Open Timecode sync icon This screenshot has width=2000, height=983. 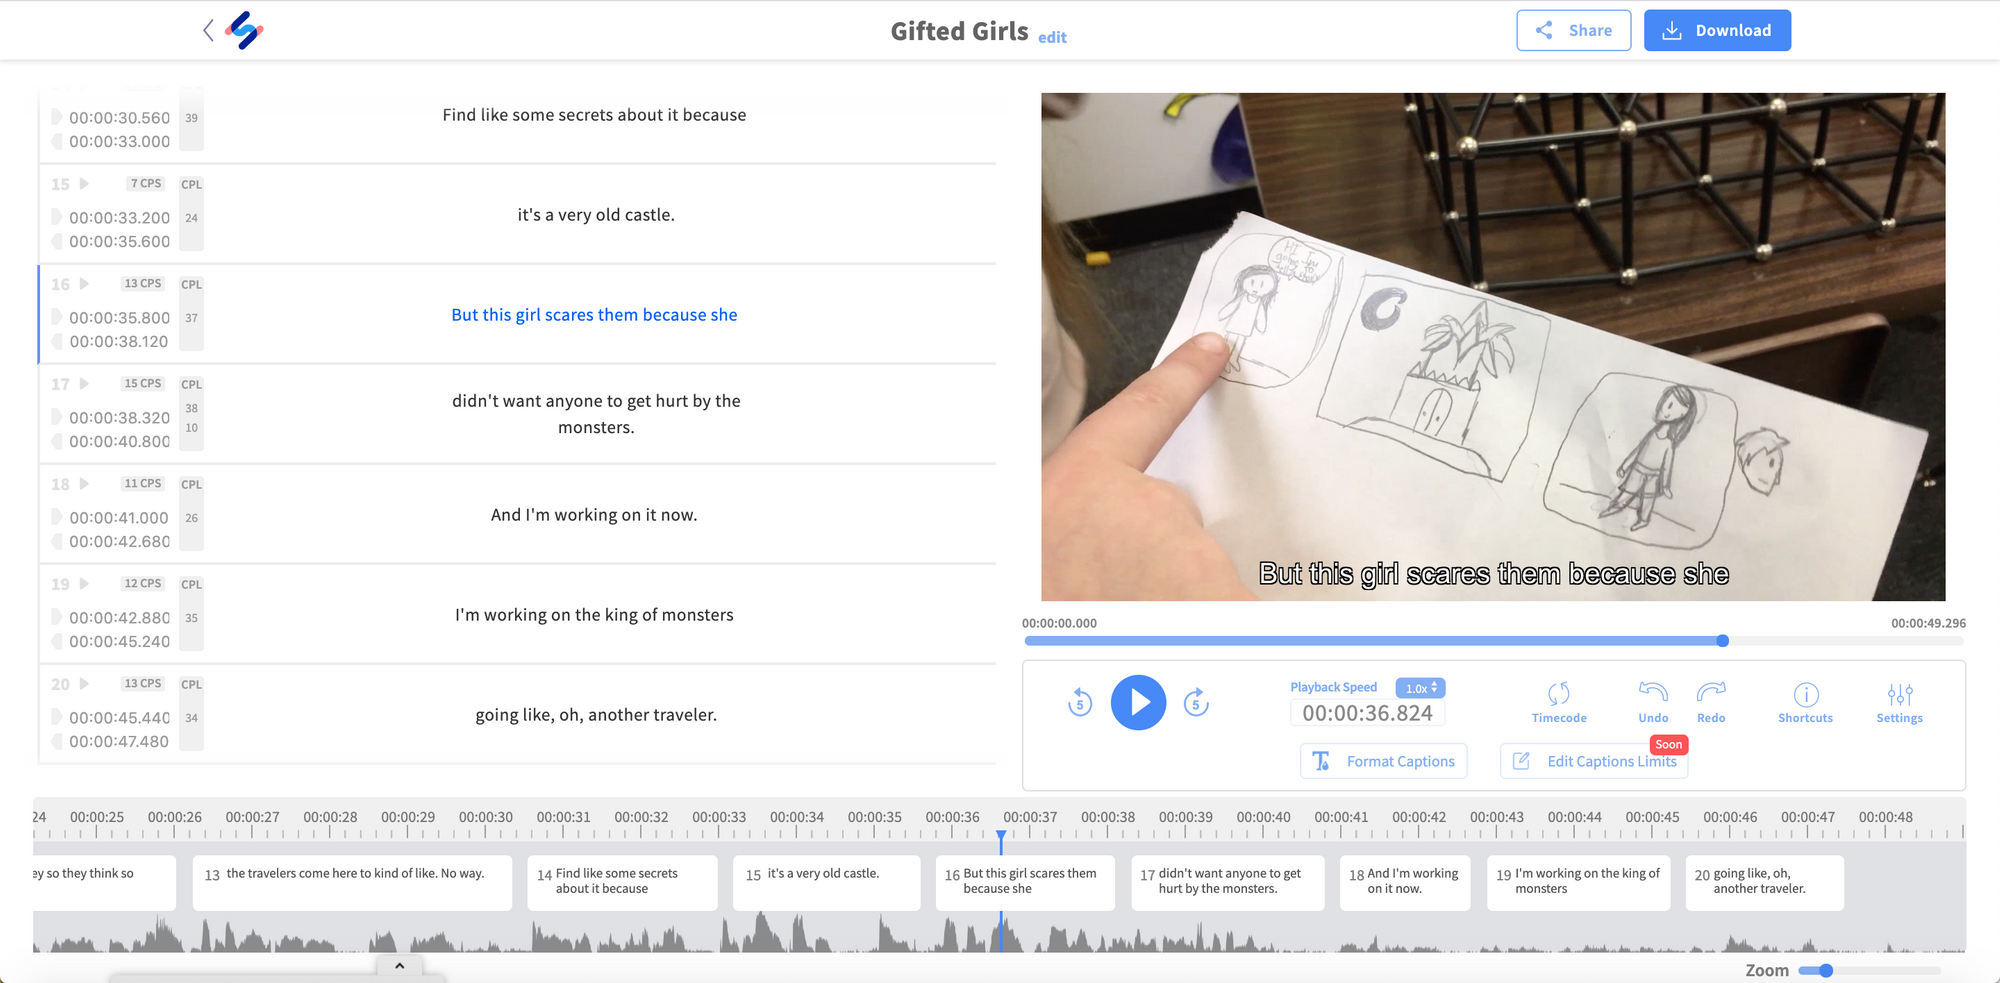click(x=1558, y=694)
